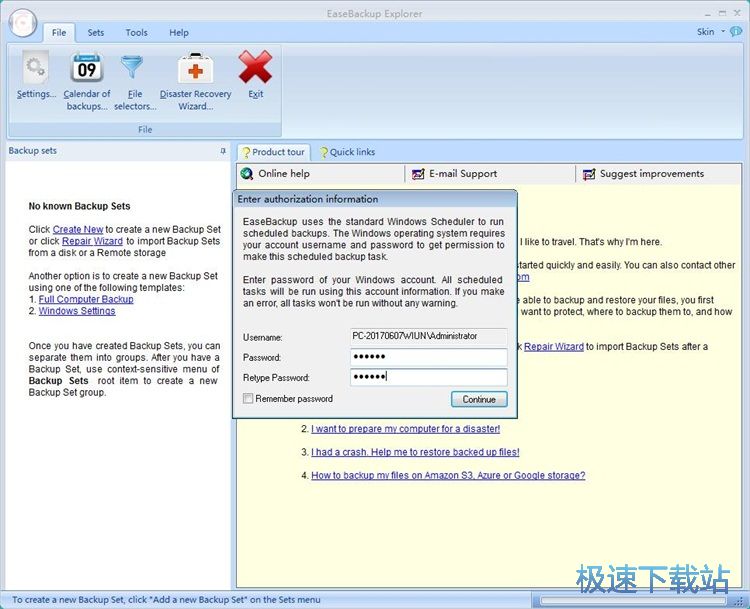Viewport: 750px width, 609px height.
Task: Click into the Password field
Action: pyautogui.click(x=429, y=357)
